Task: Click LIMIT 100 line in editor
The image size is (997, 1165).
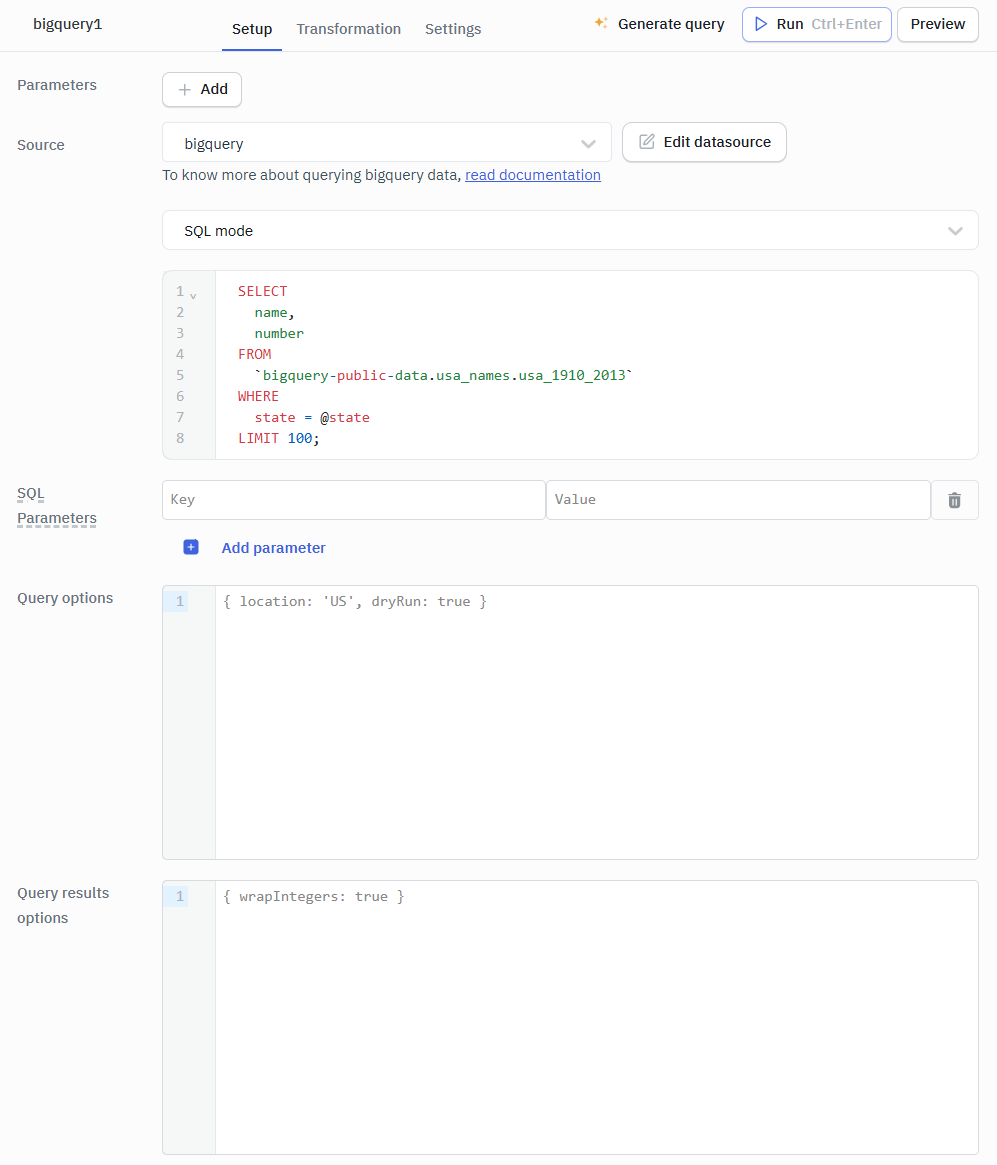Action: (279, 438)
